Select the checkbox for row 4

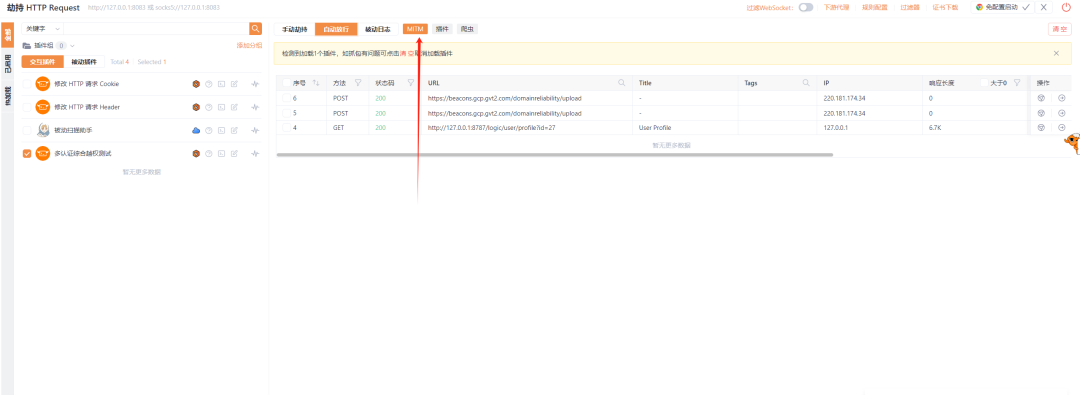287,128
